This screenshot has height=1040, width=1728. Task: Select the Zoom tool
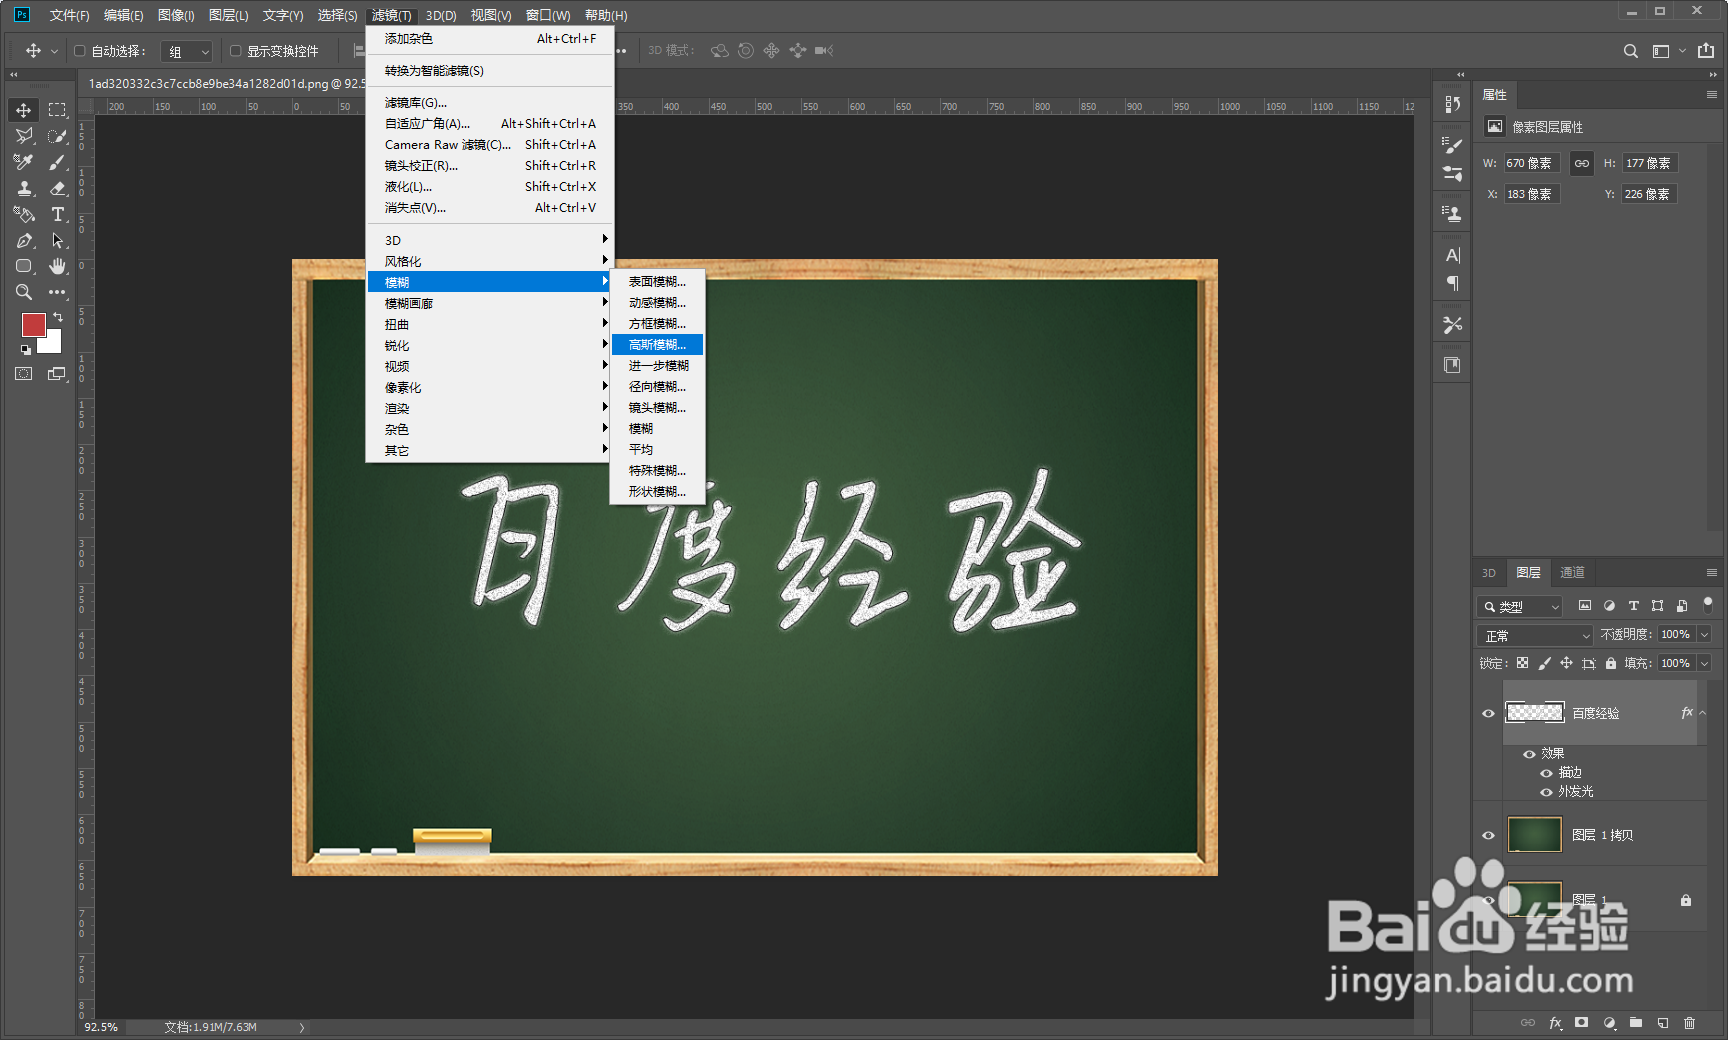click(22, 292)
